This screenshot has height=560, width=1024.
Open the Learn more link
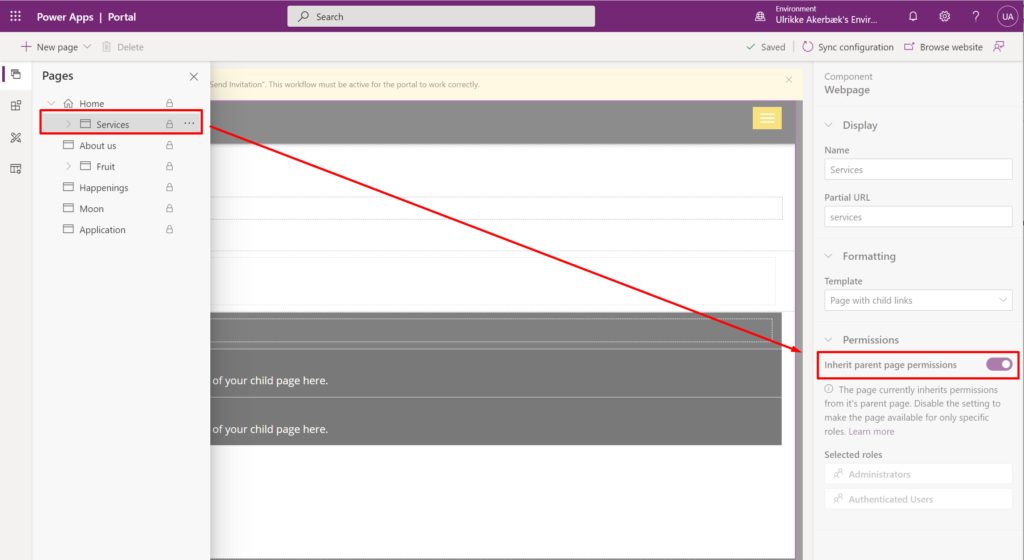pos(871,431)
